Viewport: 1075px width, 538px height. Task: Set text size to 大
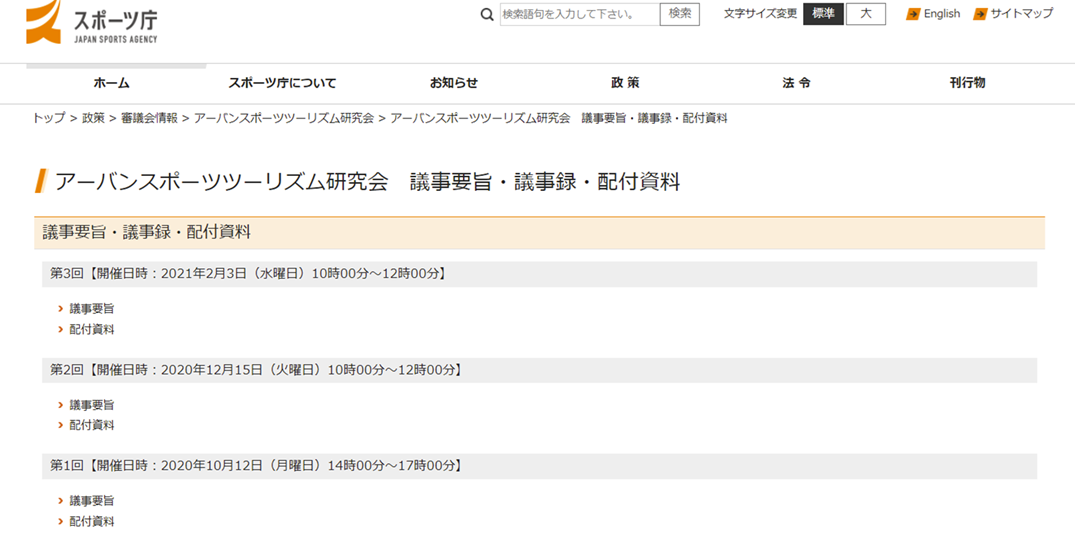(x=866, y=14)
